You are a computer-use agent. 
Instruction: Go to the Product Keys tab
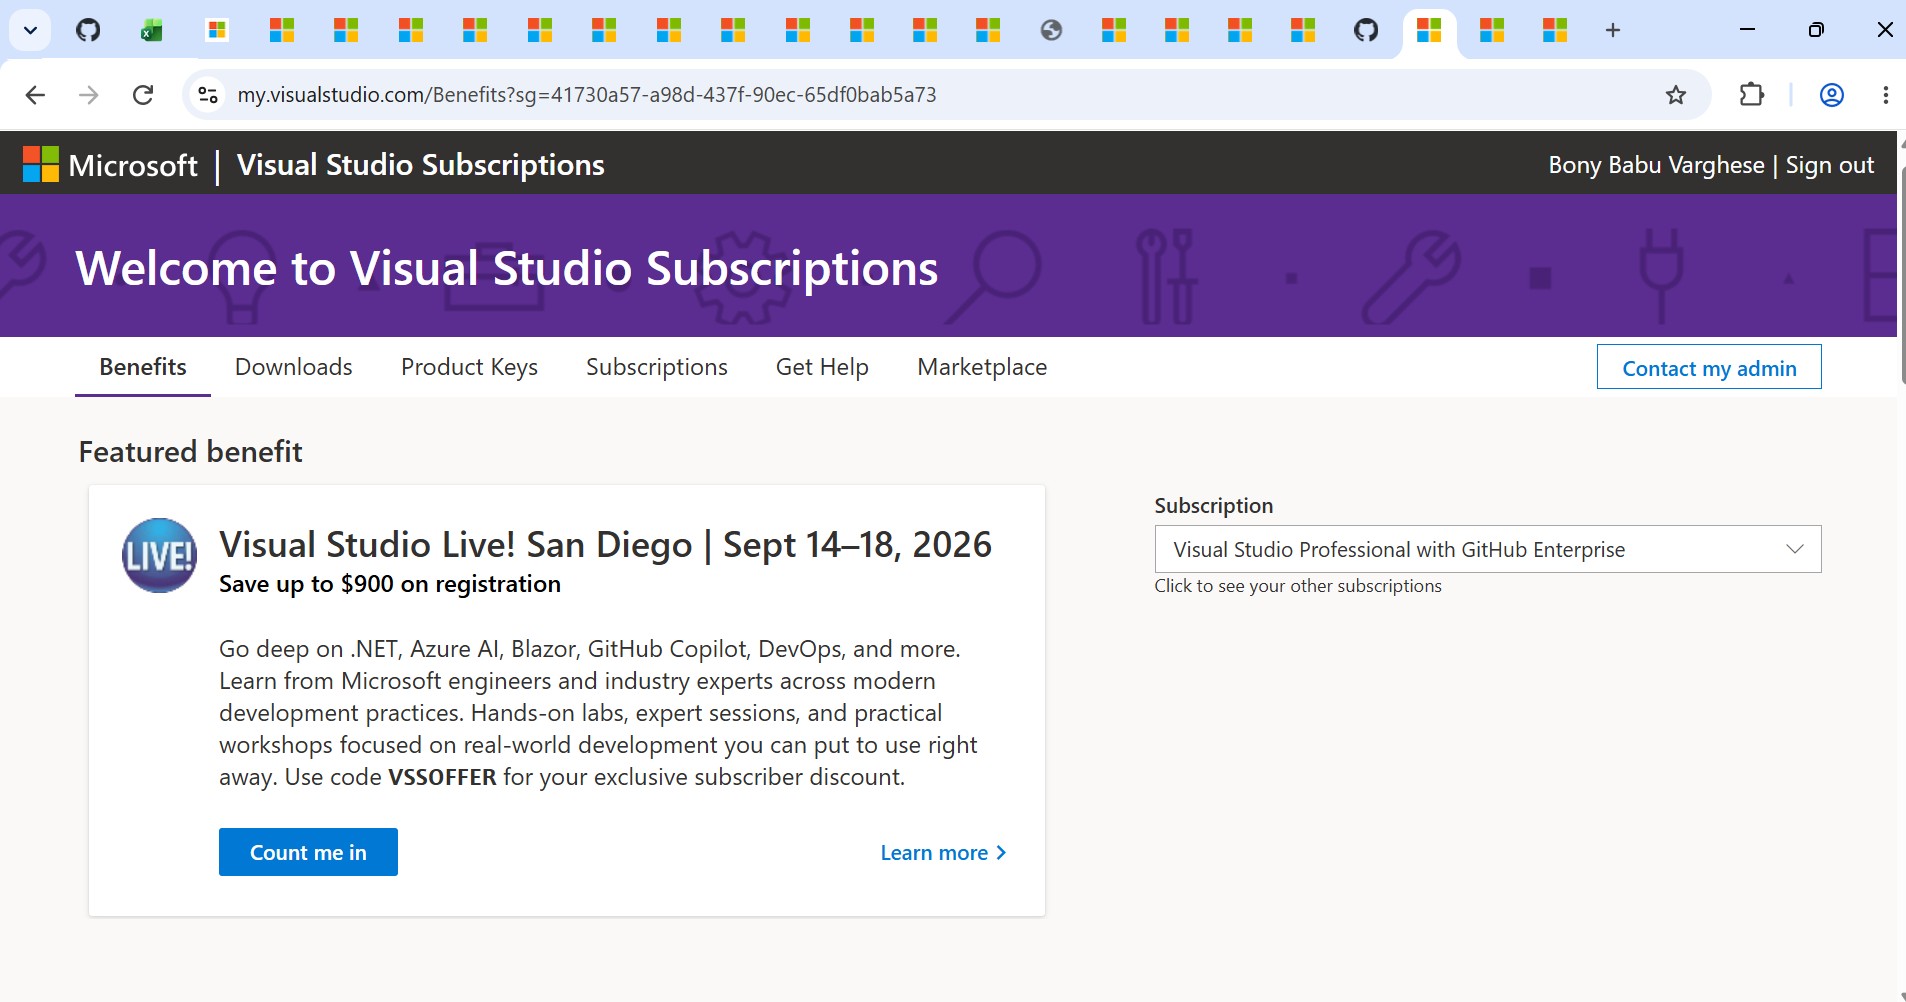point(469,367)
